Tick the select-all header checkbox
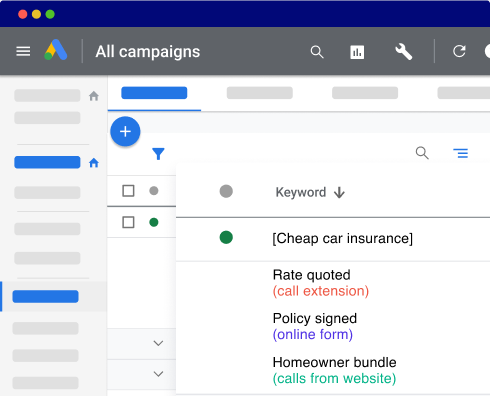The width and height of the screenshot is (490, 396). 128,191
